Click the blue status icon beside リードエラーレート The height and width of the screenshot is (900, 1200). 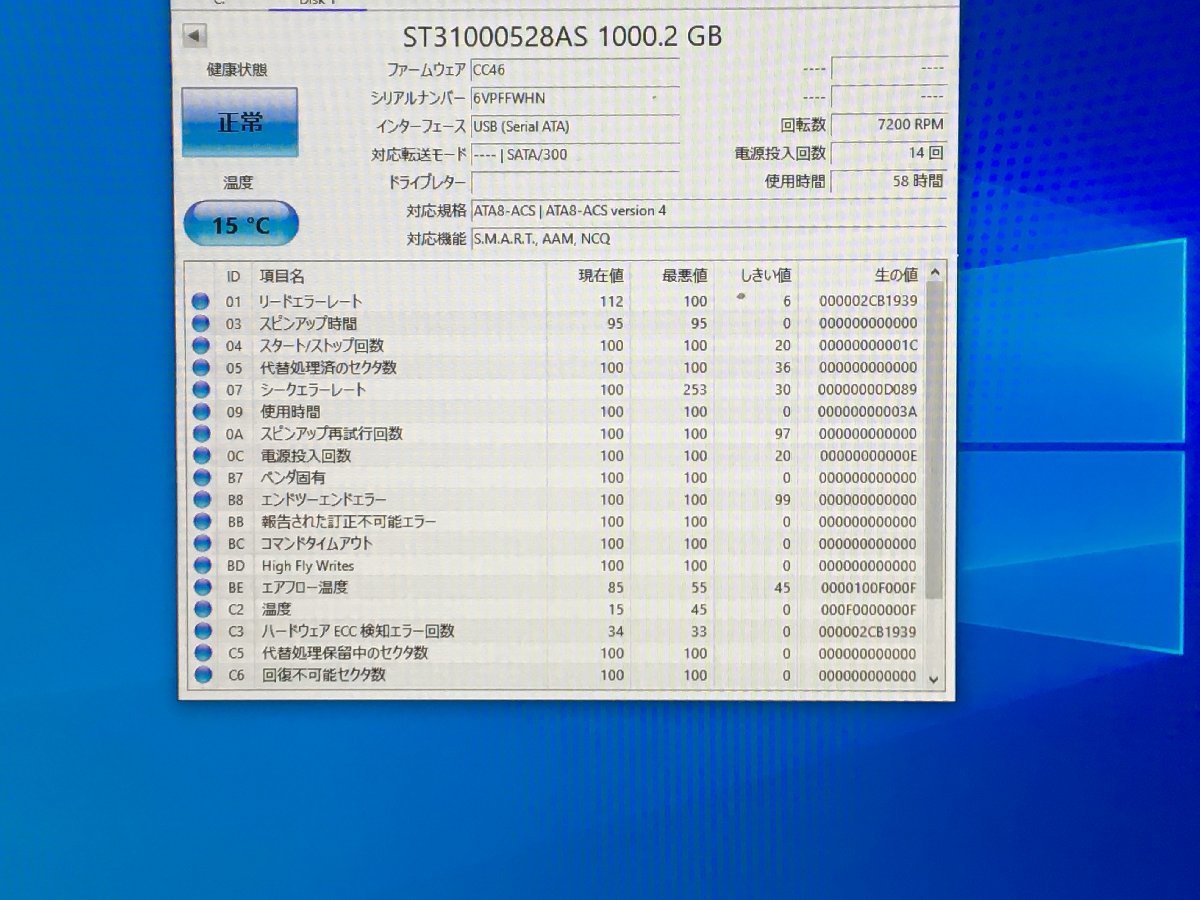point(201,301)
